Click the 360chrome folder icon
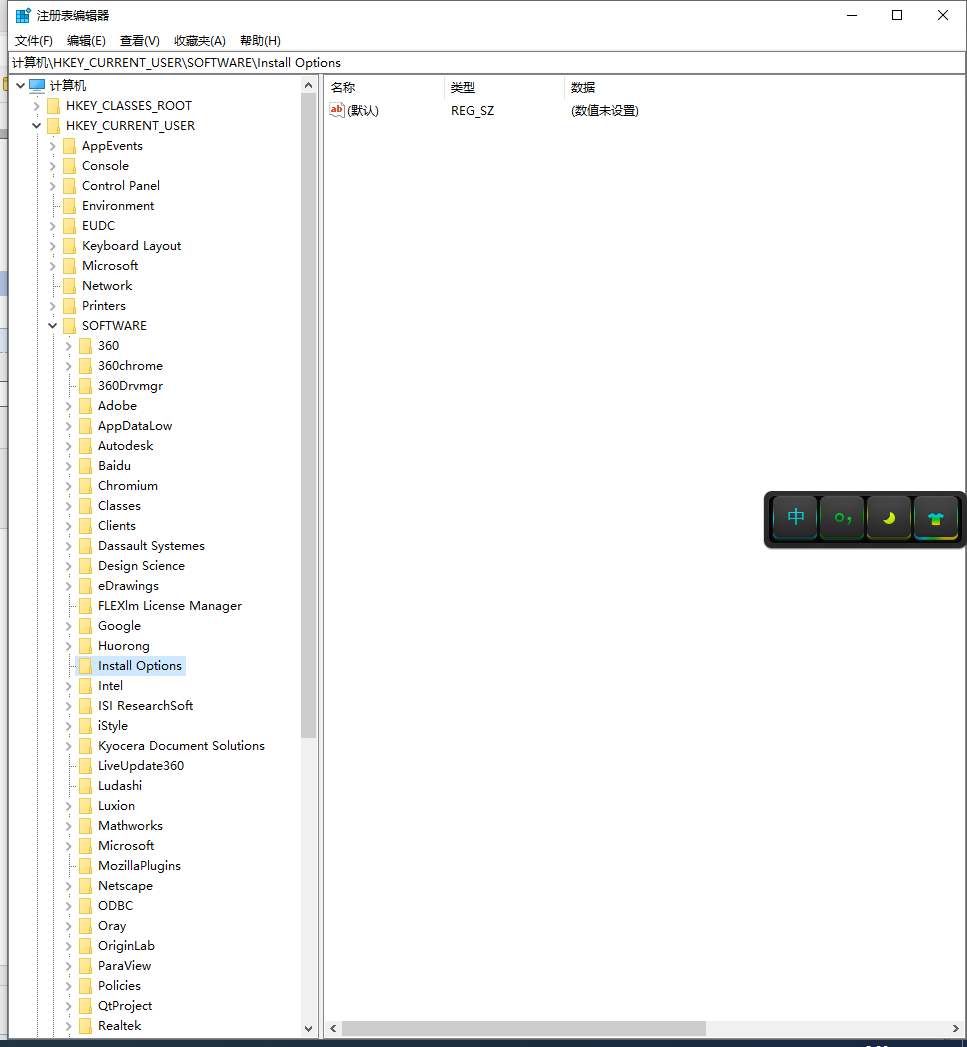The image size is (967, 1047). [x=85, y=366]
